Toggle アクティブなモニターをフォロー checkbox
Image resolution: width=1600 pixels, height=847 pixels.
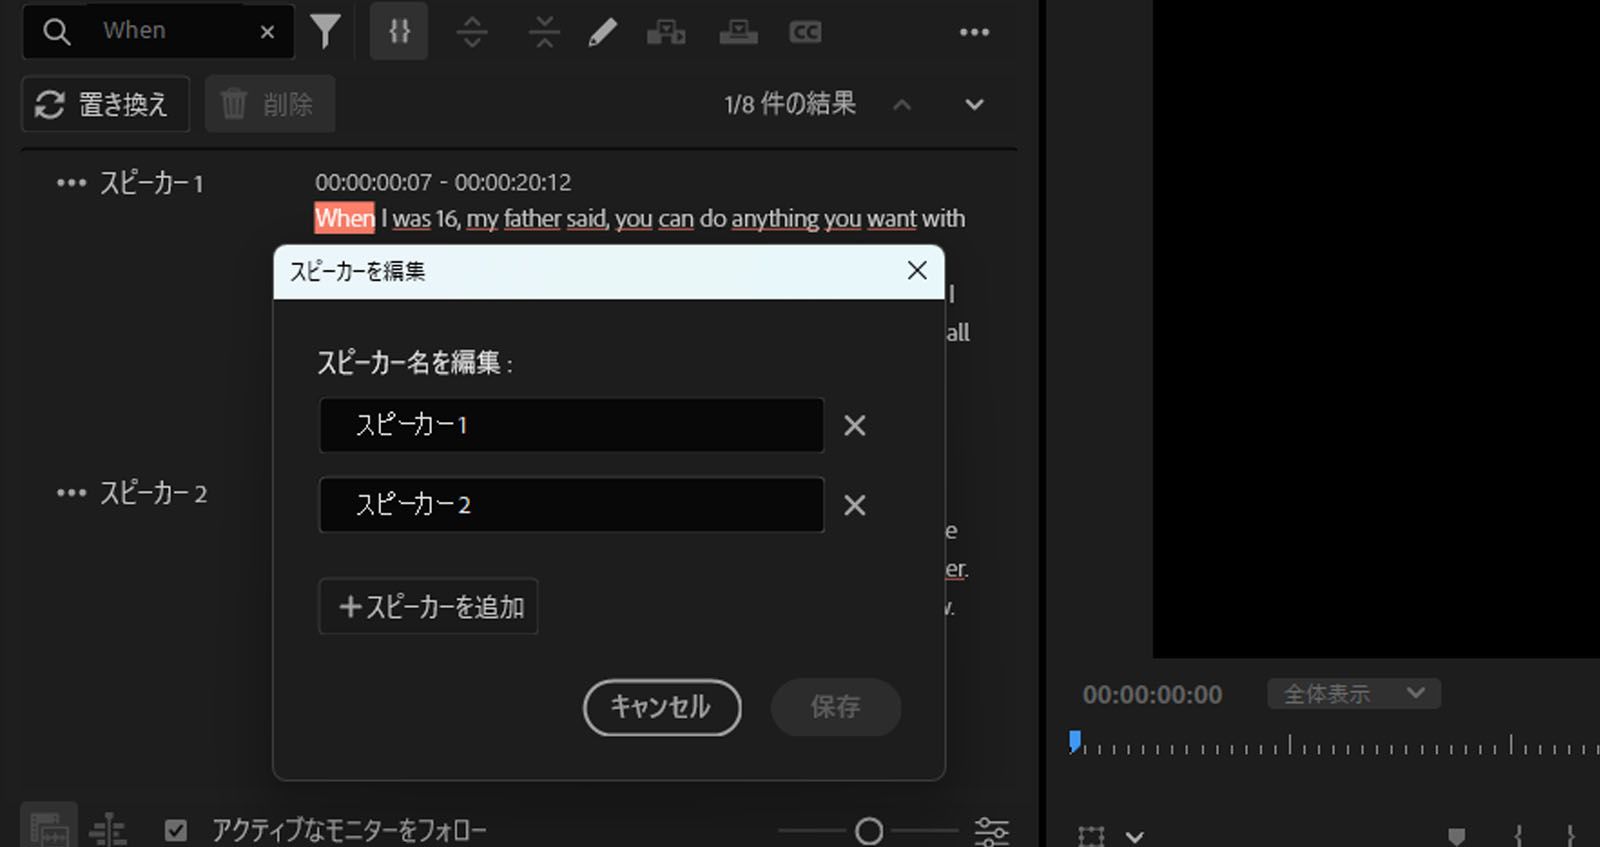(x=176, y=830)
